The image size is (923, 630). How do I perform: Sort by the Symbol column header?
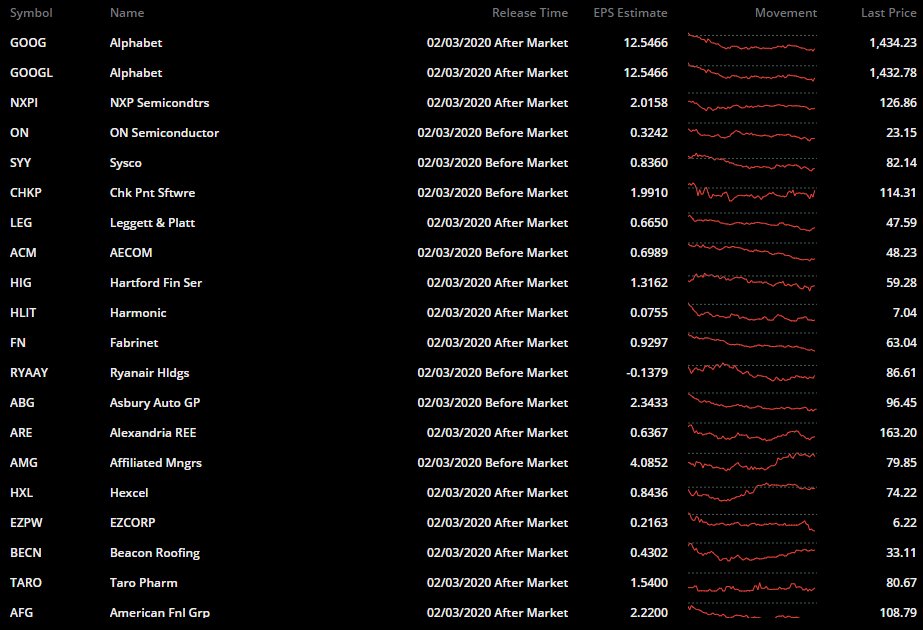[31, 13]
